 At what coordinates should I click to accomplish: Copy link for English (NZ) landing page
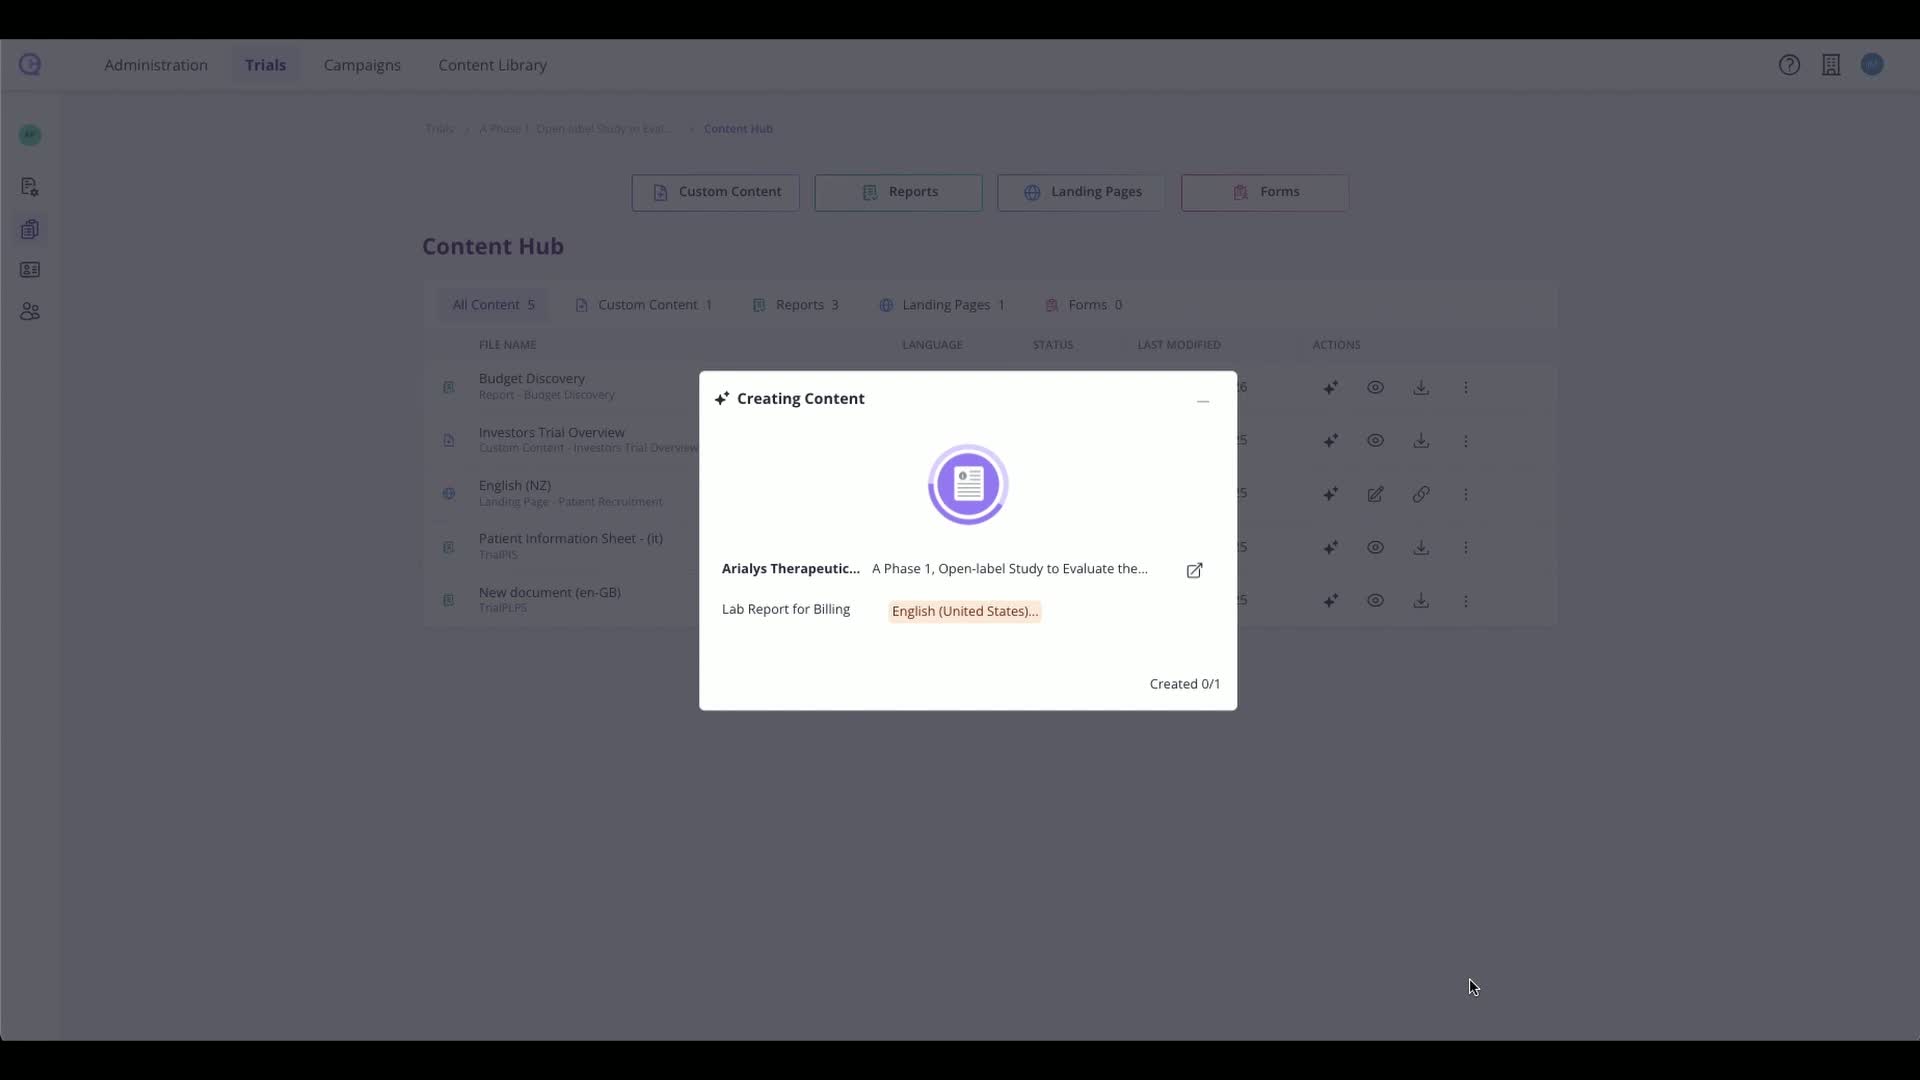point(1420,494)
